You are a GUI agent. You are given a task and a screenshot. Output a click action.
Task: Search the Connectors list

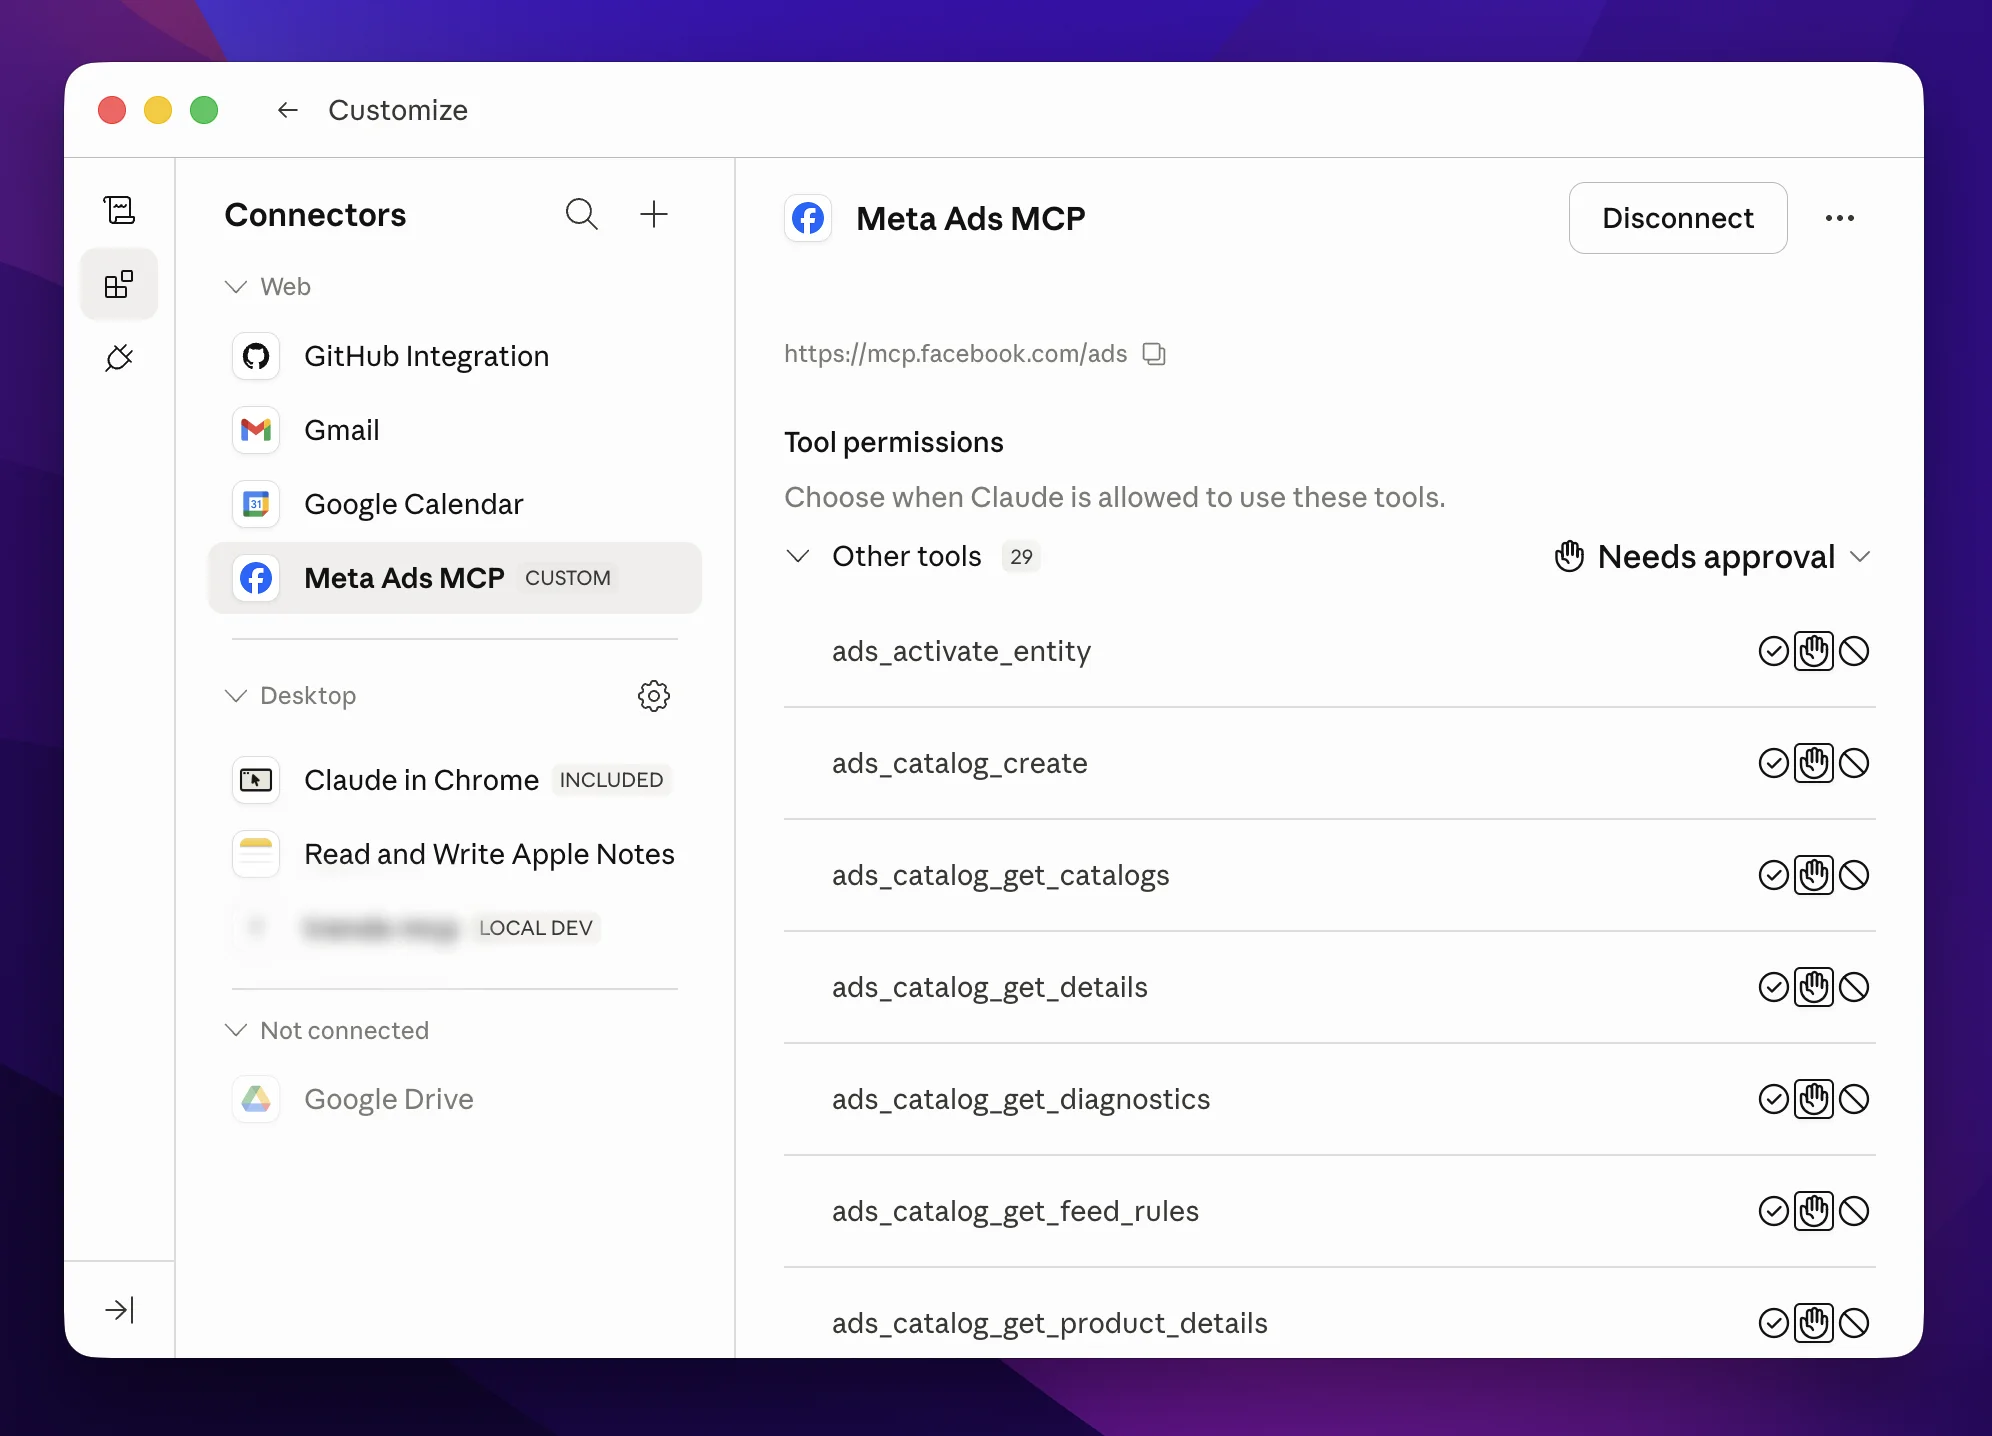(x=582, y=214)
